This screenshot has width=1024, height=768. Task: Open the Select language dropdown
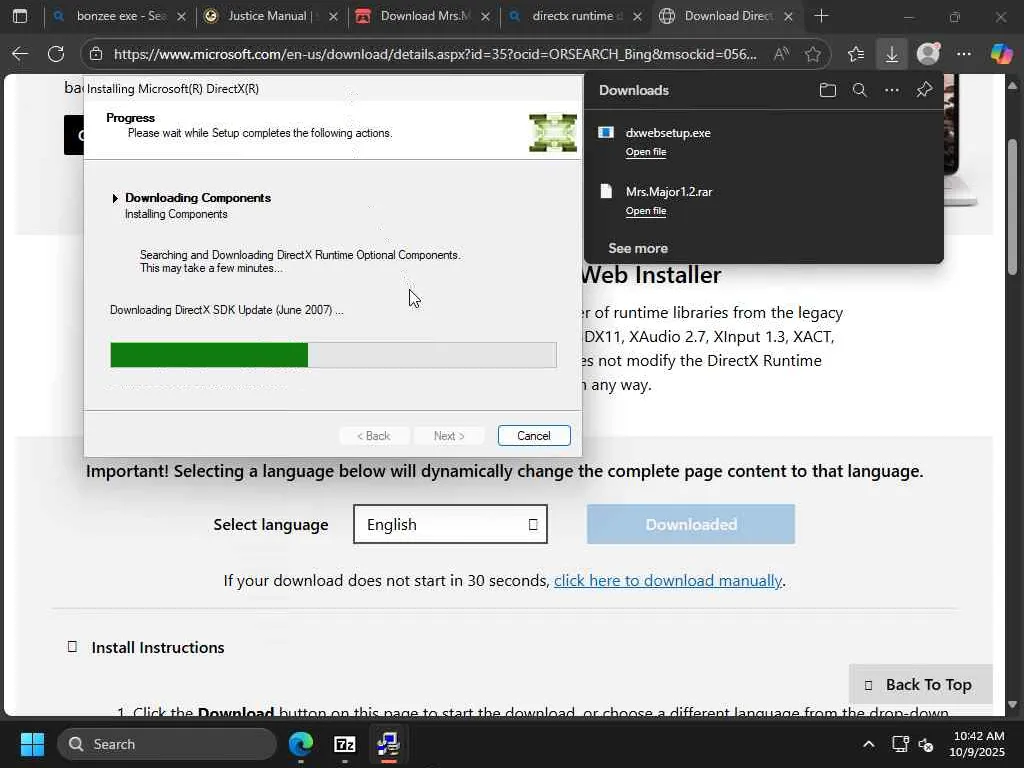pyautogui.click(x=450, y=524)
